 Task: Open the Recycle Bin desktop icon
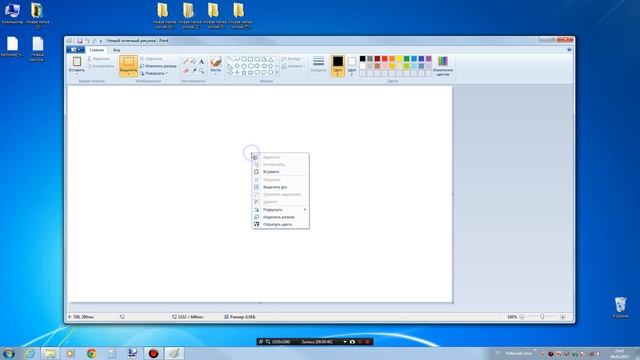tap(620, 307)
